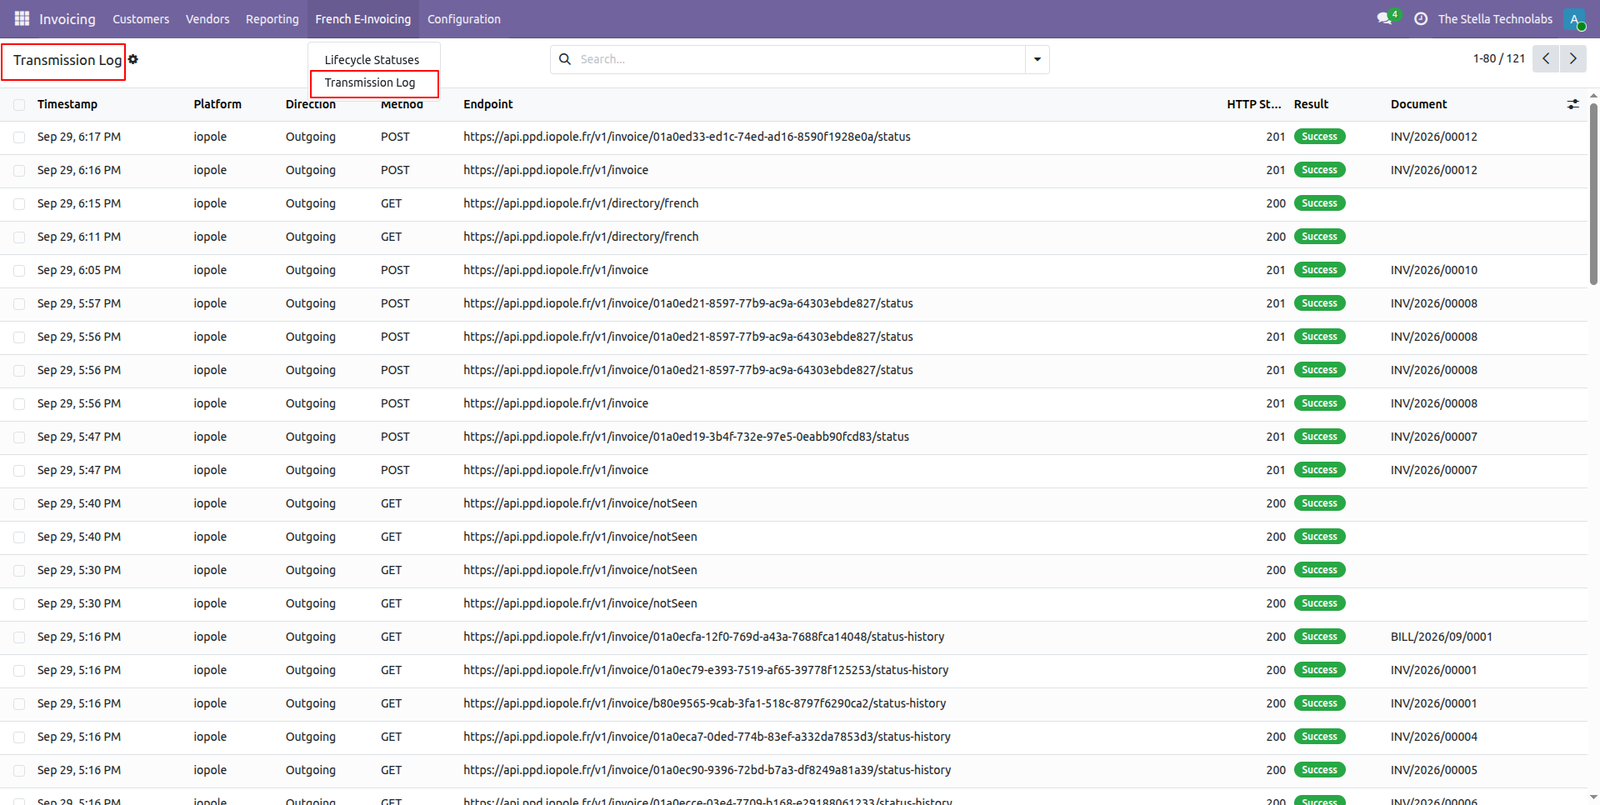Go to the next page arrow
This screenshot has width=1600, height=805.
coord(1573,59)
